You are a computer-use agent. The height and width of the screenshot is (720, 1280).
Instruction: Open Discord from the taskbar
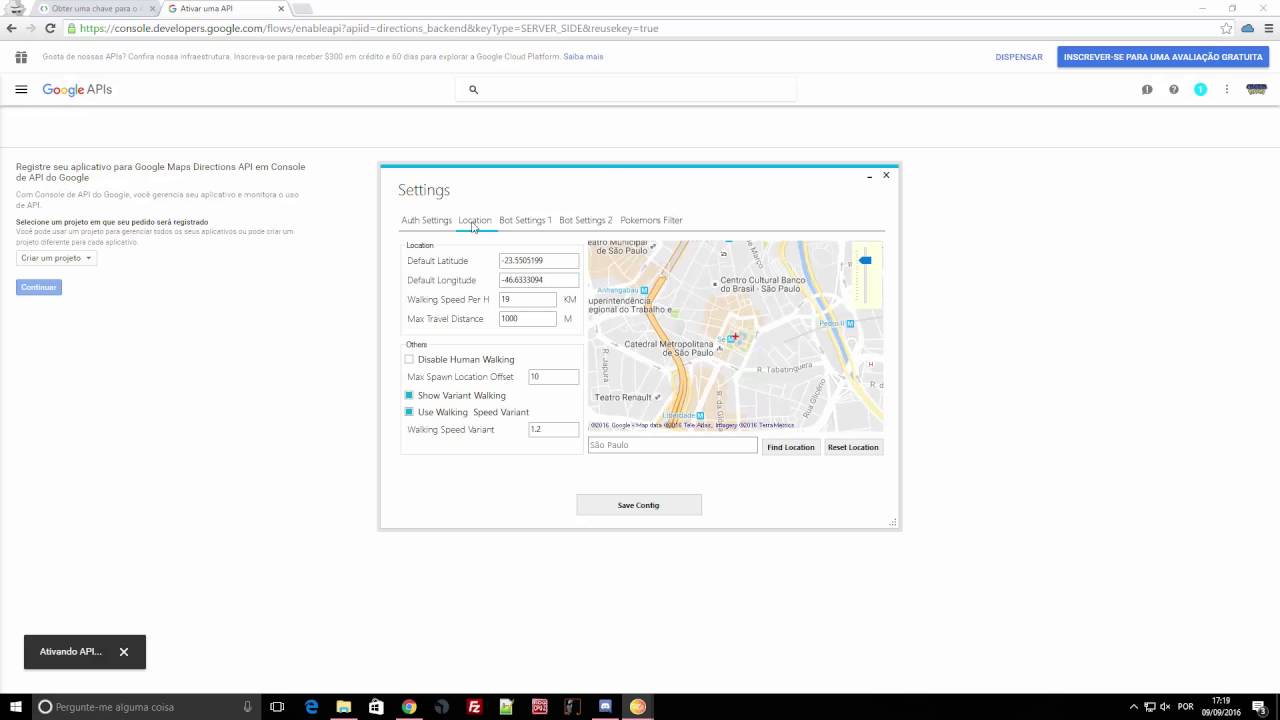click(x=605, y=707)
